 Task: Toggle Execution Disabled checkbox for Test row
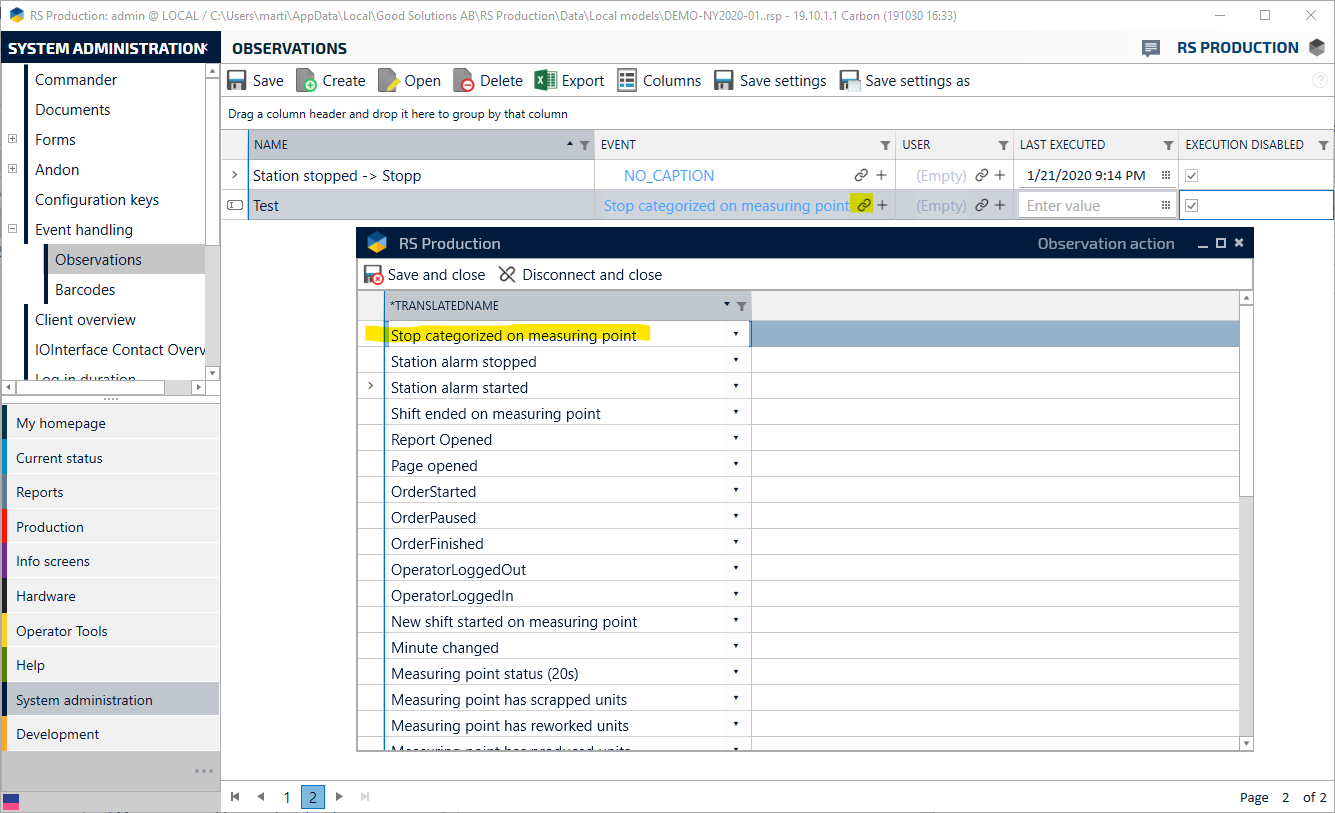coord(1192,206)
